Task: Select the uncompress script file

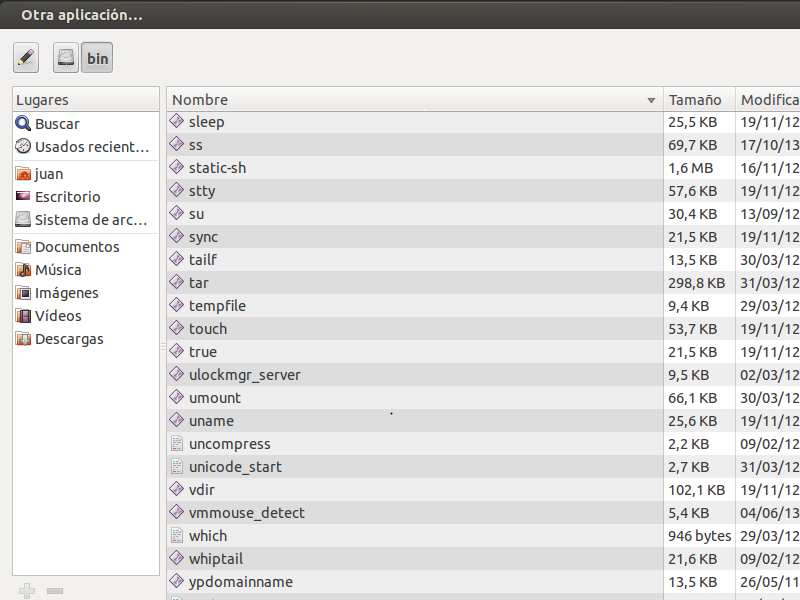Action: tap(229, 444)
